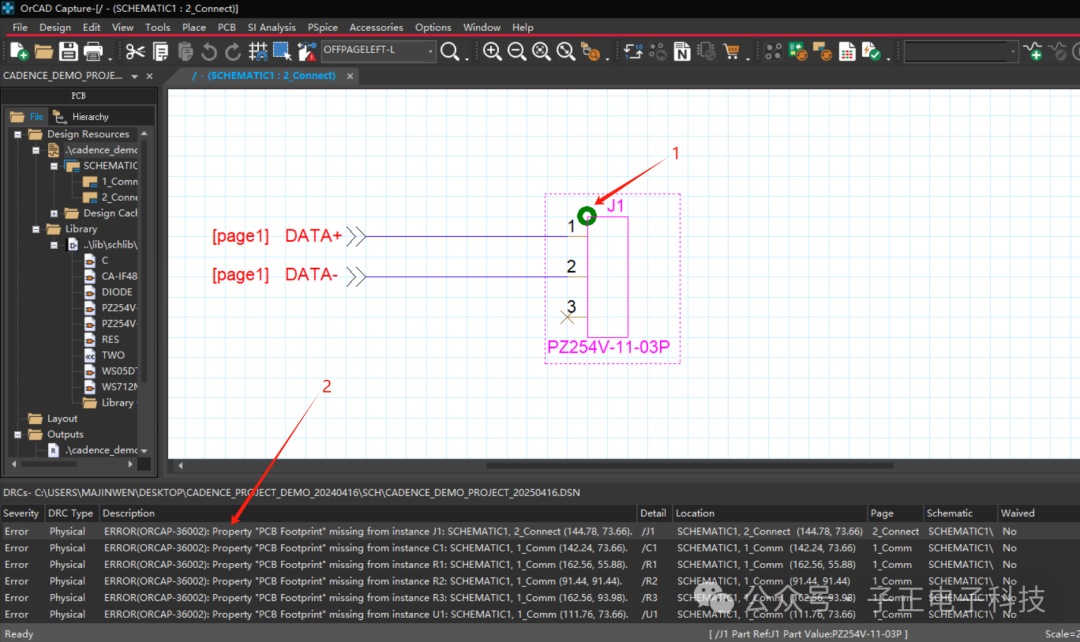Image resolution: width=1080 pixels, height=642 pixels.
Task: Toggle the drag connected object icon
Action: click(307, 52)
